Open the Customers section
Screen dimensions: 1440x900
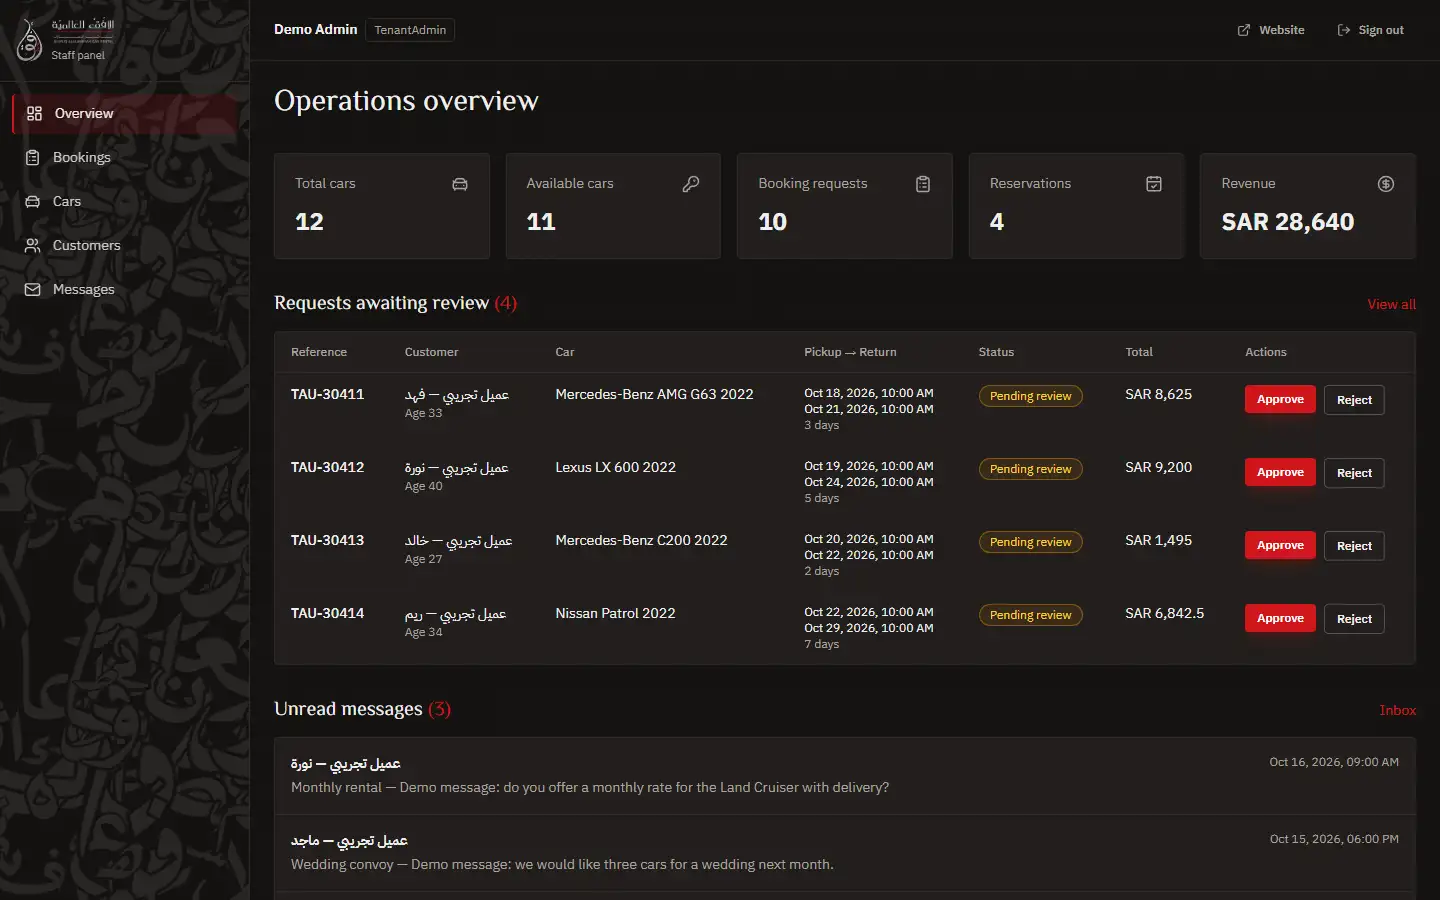(125, 246)
